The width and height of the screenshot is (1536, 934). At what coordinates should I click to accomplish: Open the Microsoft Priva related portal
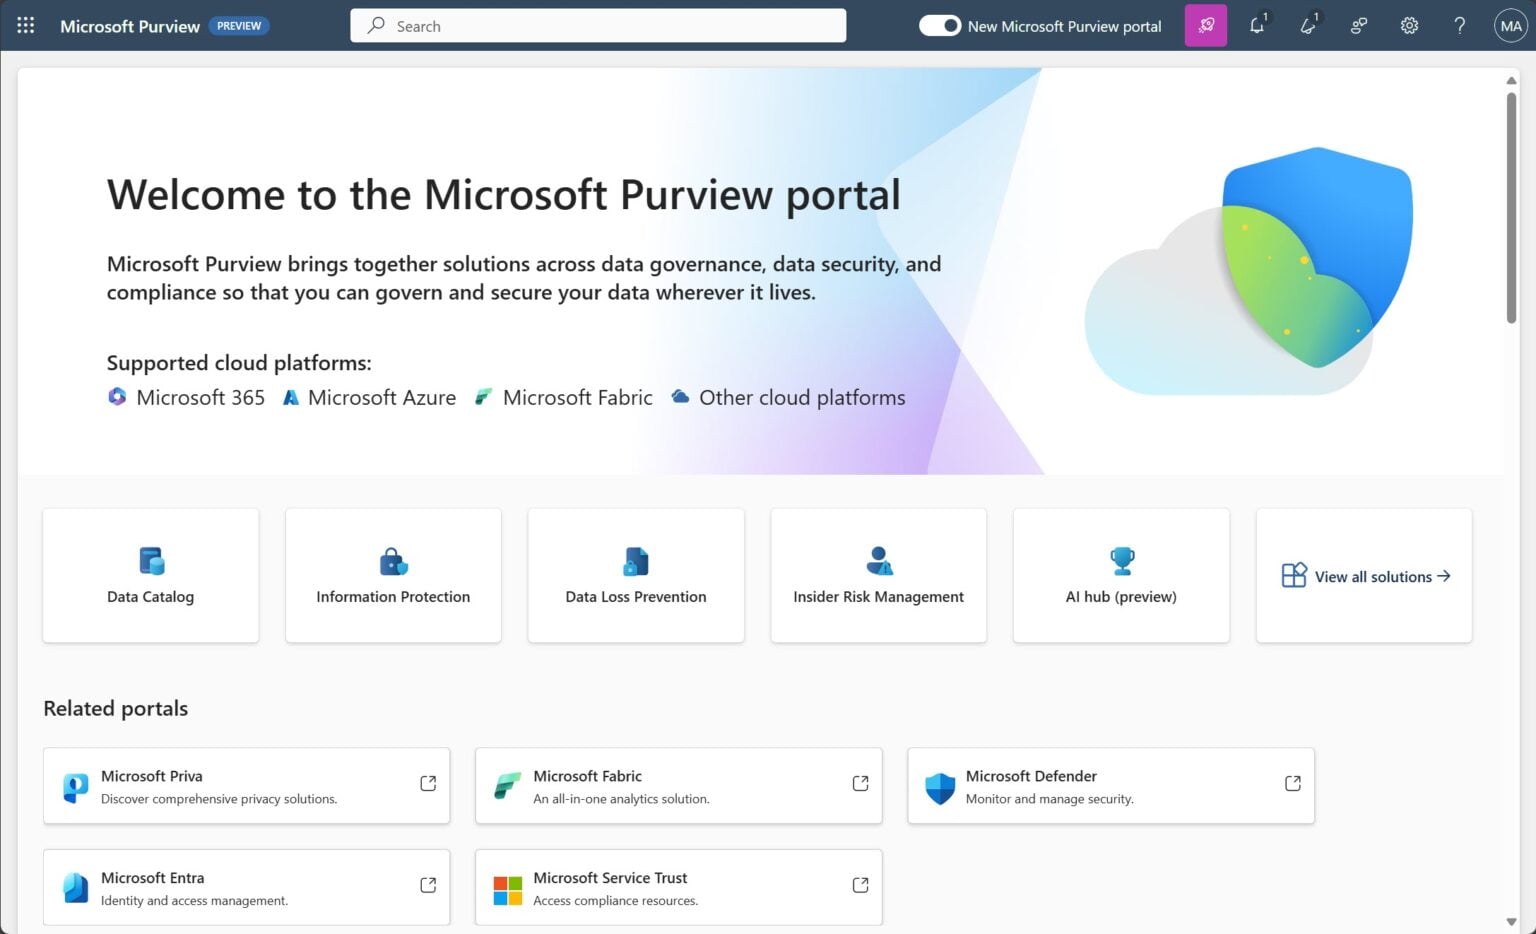click(246, 785)
